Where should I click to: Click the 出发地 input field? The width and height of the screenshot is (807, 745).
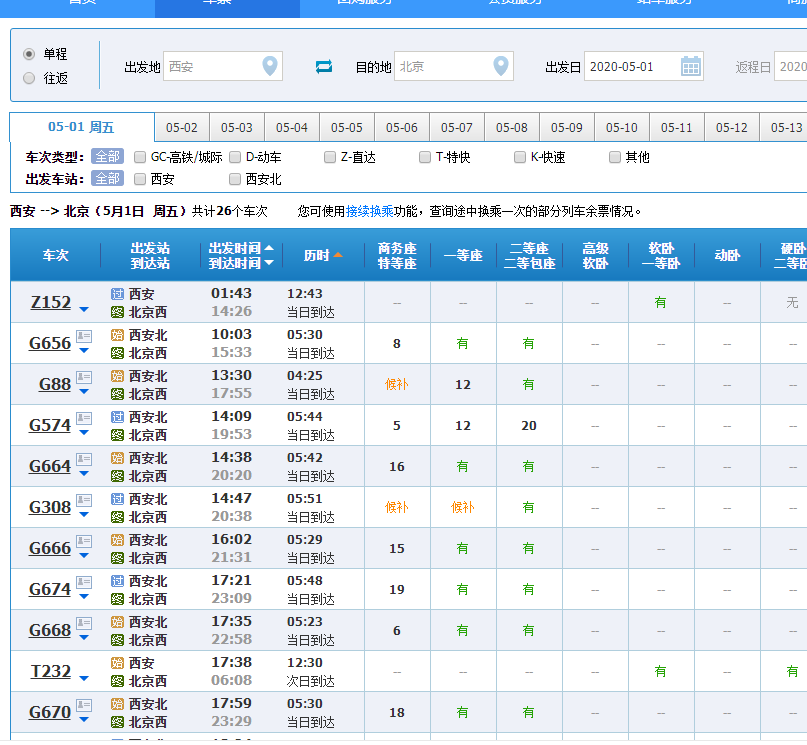(223, 66)
